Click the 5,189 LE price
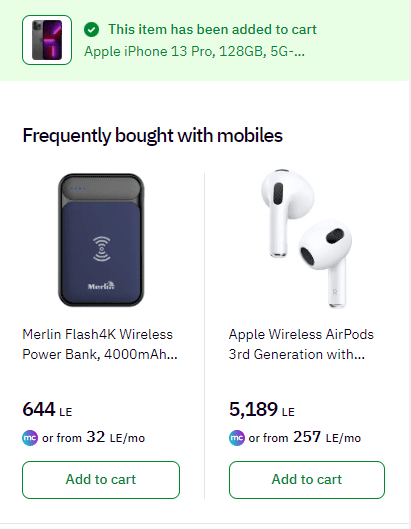Image resolution: width=411 pixels, height=529 pixels. pos(262,410)
